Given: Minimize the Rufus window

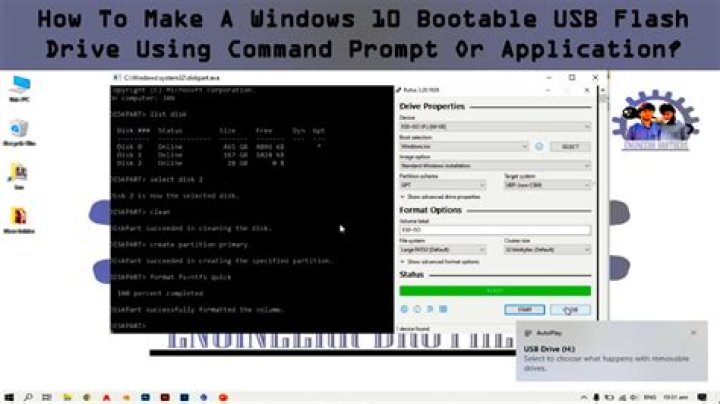Looking at the screenshot, I should click(548, 90).
